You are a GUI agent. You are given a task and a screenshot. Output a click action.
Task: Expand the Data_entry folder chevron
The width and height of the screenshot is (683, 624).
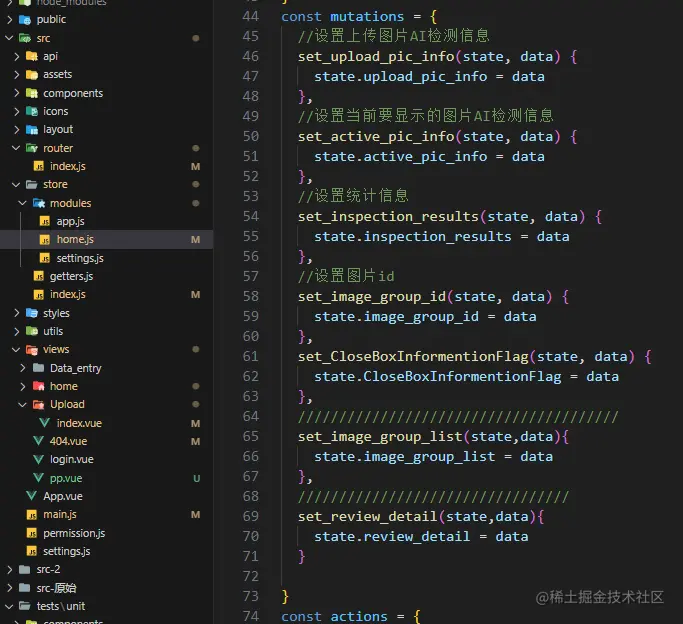[23, 368]
